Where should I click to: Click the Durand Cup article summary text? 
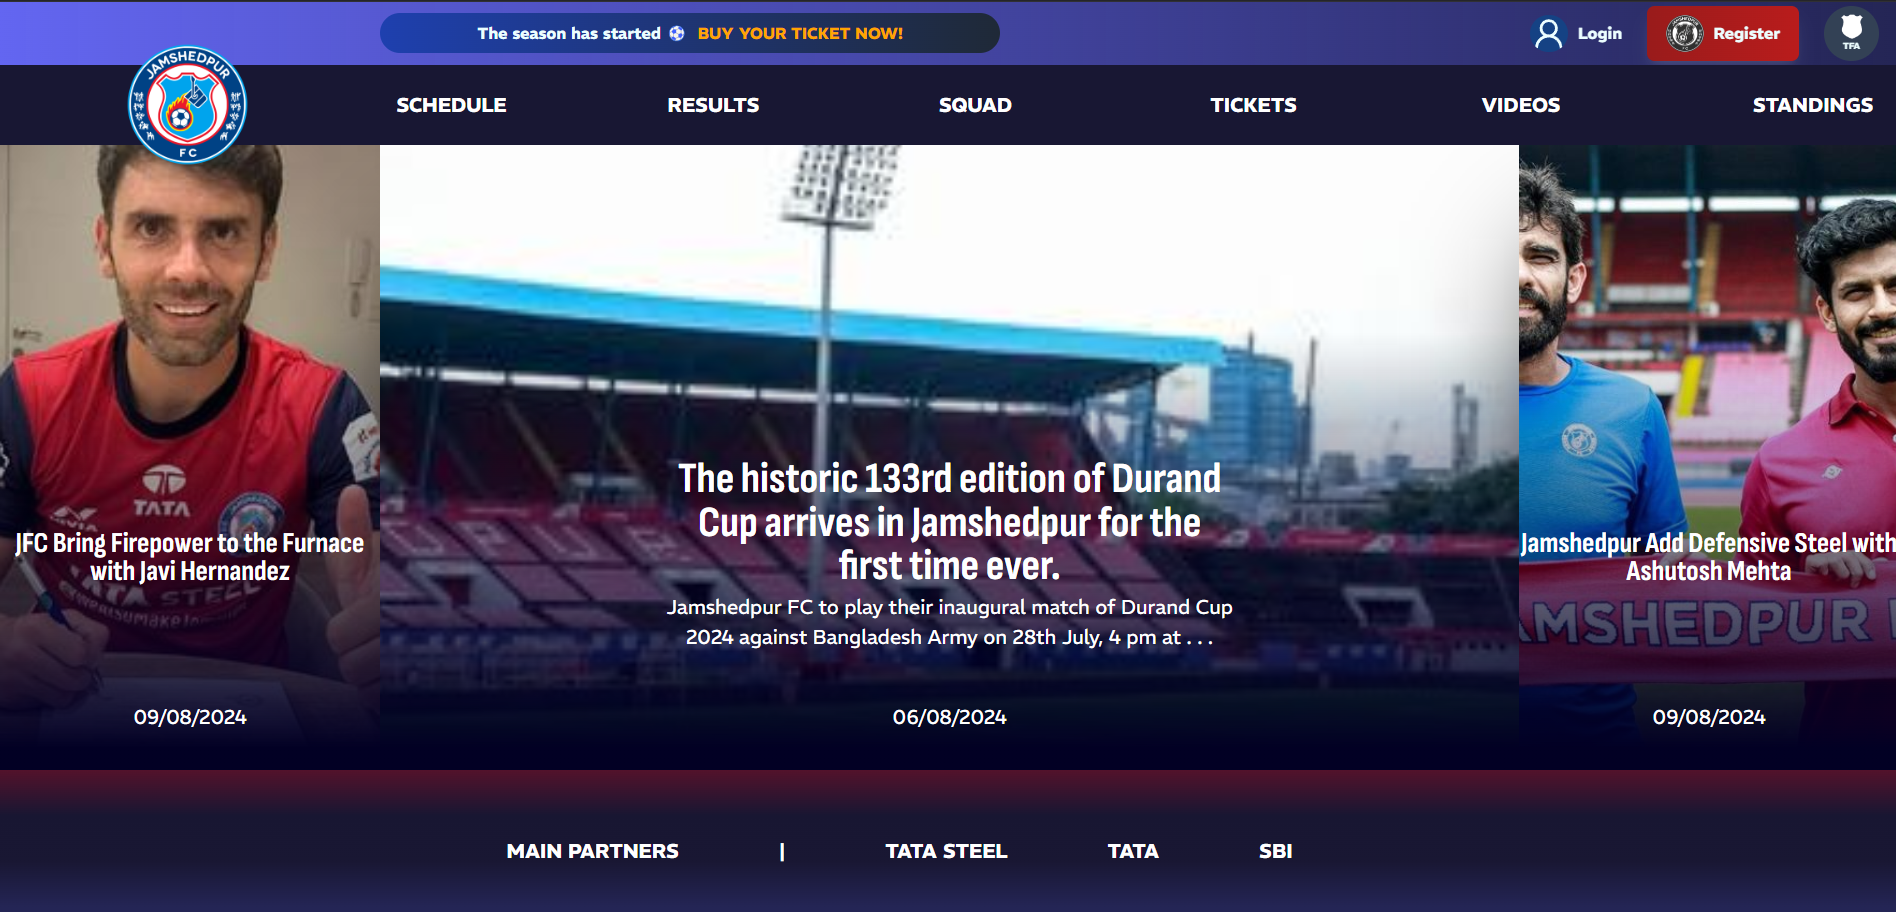(x=949, y=622)
